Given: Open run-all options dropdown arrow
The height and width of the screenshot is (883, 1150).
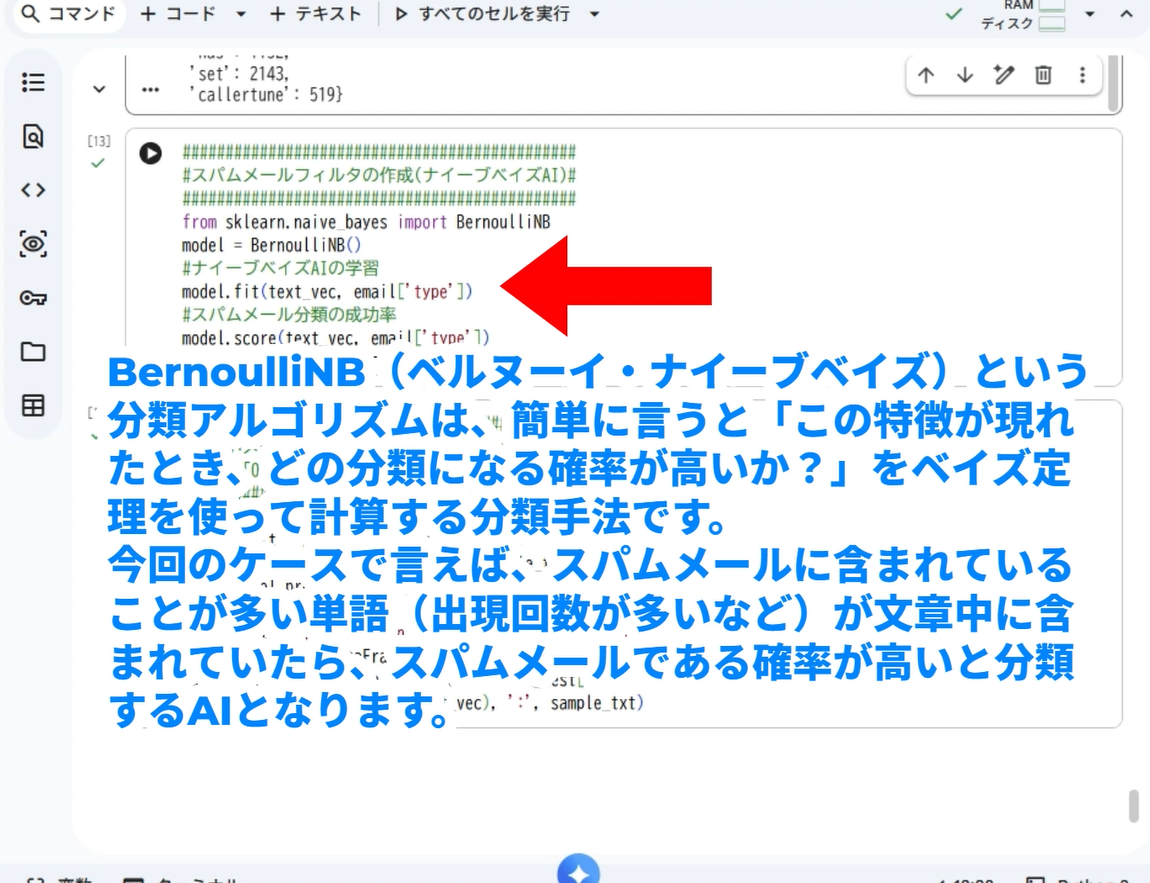Looking at the screenshot, I should click(x=595, y=14).
